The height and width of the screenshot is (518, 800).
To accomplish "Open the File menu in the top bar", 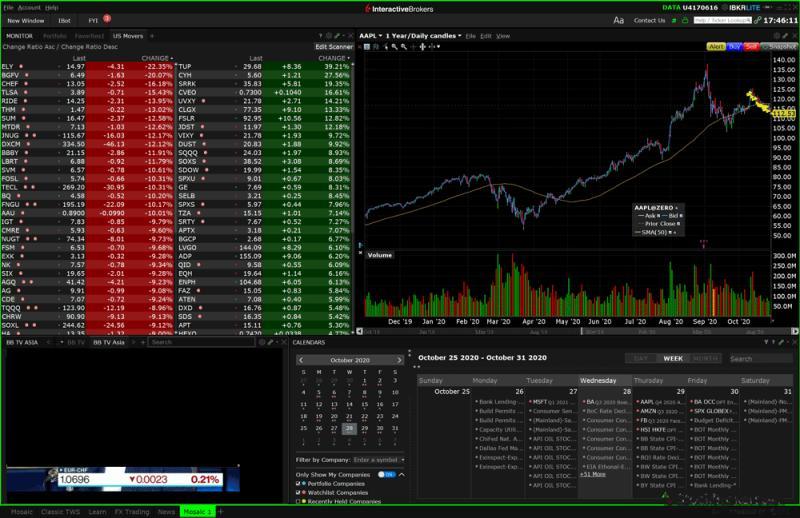I will click(9, 8).
